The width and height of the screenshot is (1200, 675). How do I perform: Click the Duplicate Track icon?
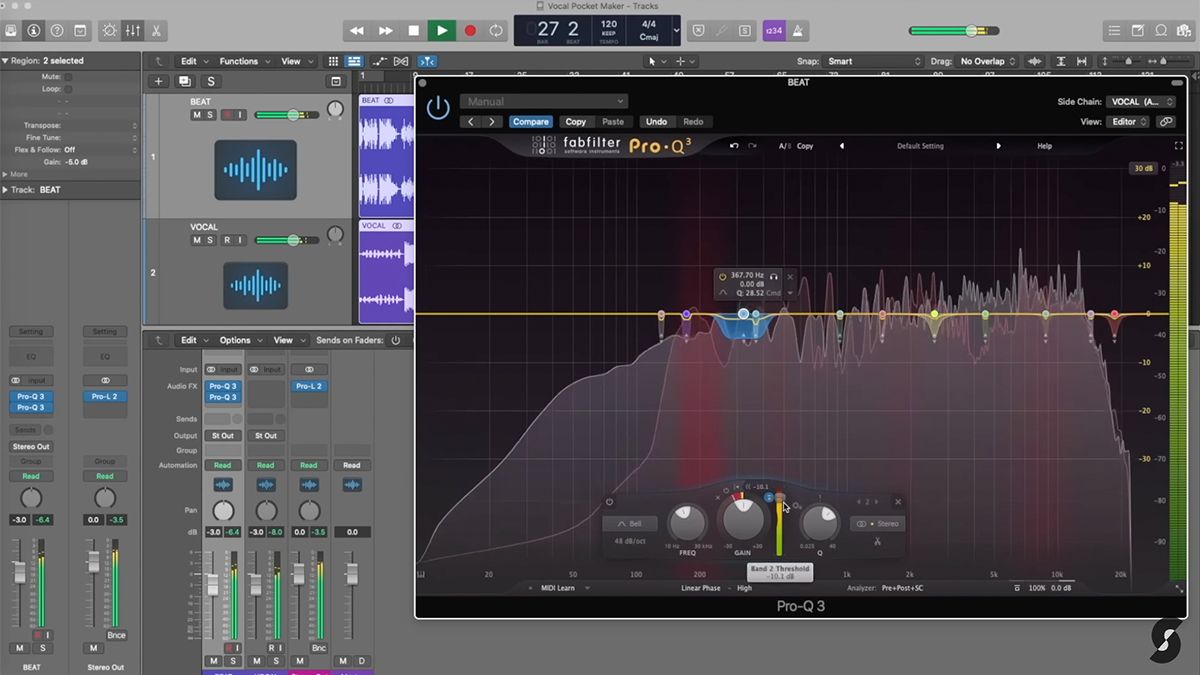point(184,81)
